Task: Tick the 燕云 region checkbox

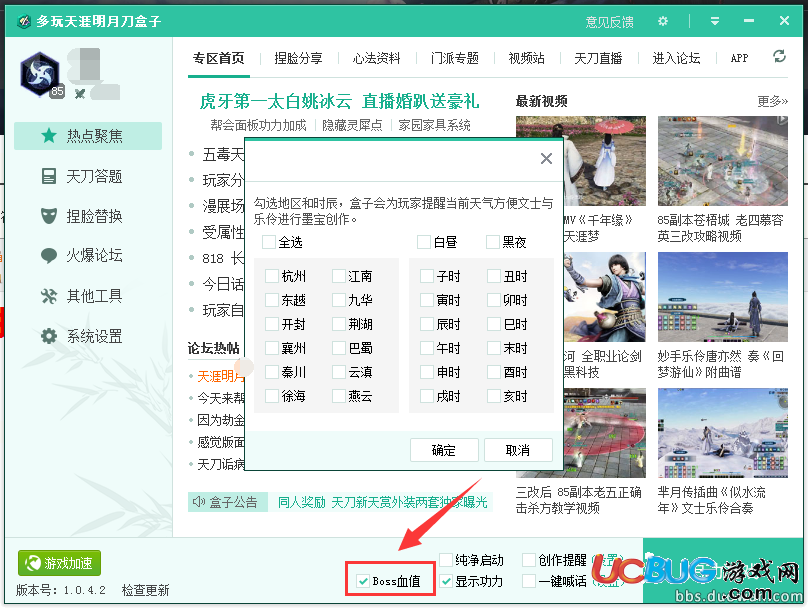Action: [x=339, y=396]
